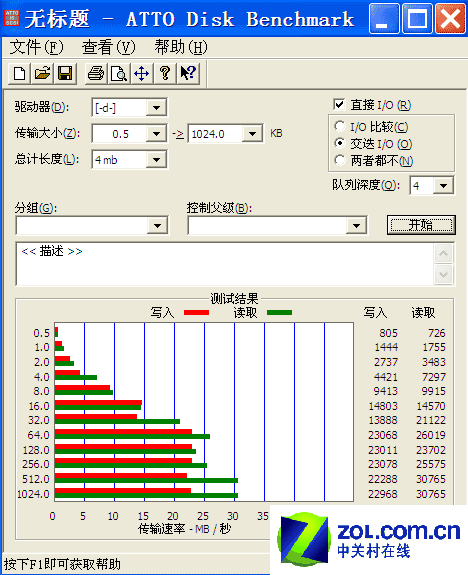Screen dimensions: 468x575
Task: Click the four-arrow move icon
Action: (x=142, y=73)
